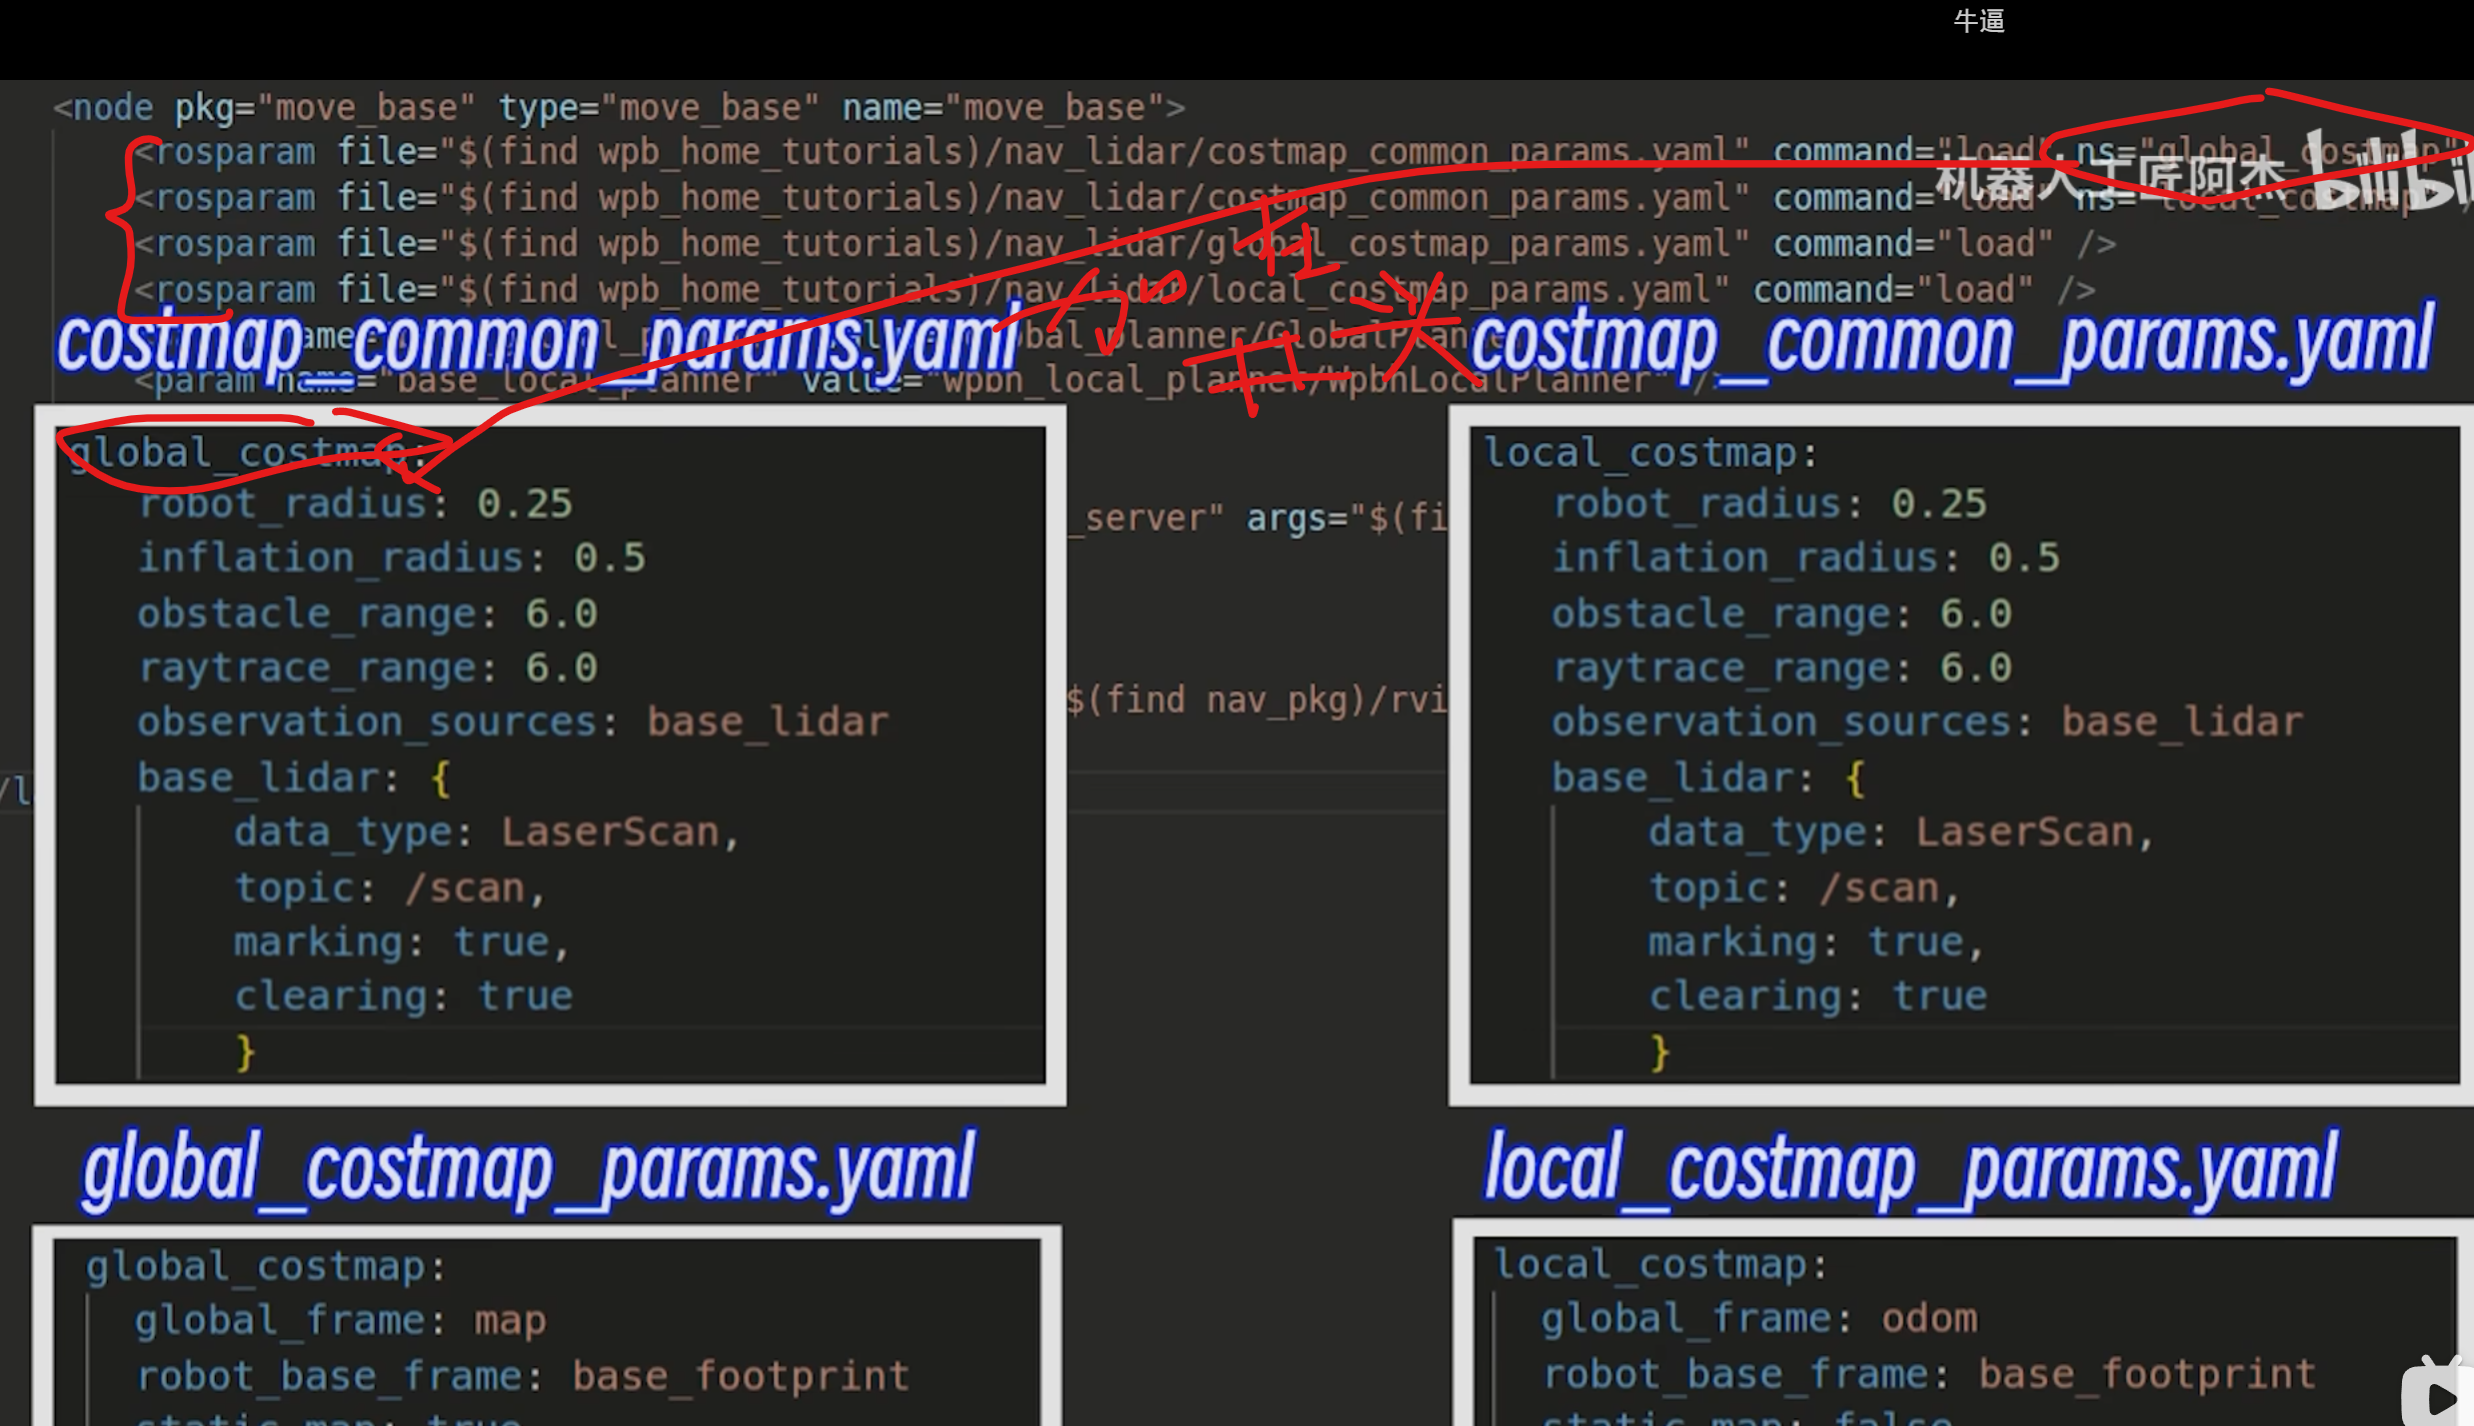The image size is (2474, 1426).
Task: Select the local_costmap_params.yaml caption
Action: click(x=1910, y=1168)
